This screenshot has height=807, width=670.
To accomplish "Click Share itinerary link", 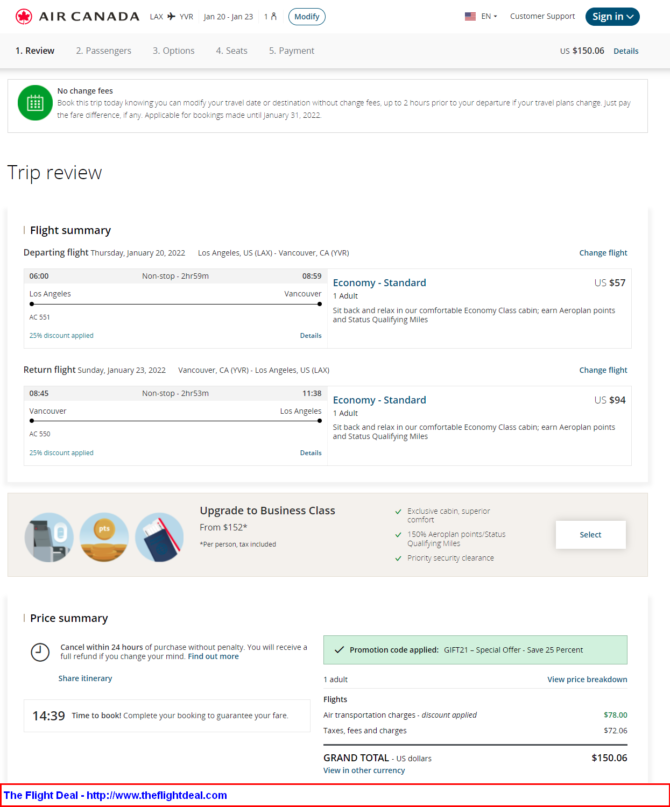I will [85, 678].
